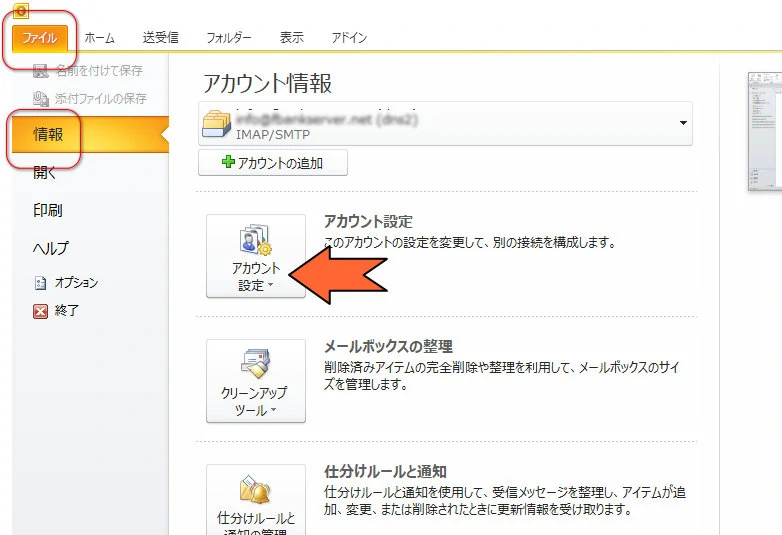Click the クリーンアップ ツール broom icon
The image size is (782, 535).
click(x=255, y=363)
